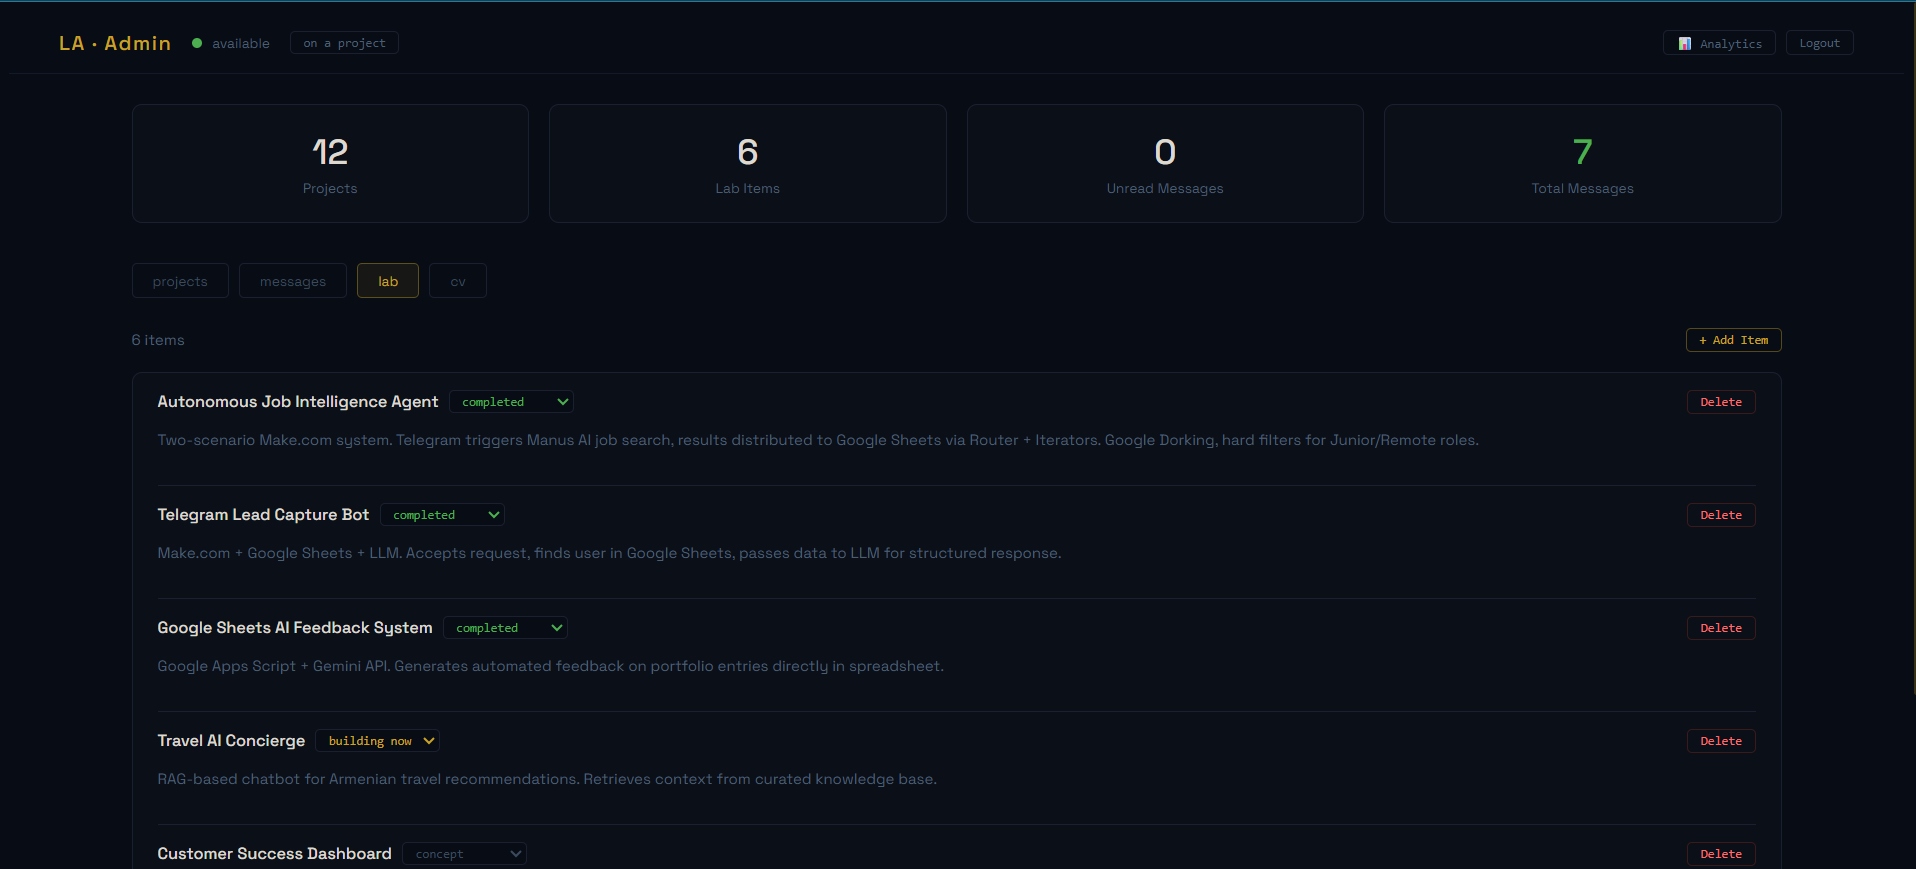Screen dimensions: 1916x869
Task: Open the 'building now' dropdown for Travel AI Concierge
Action: 377,741
